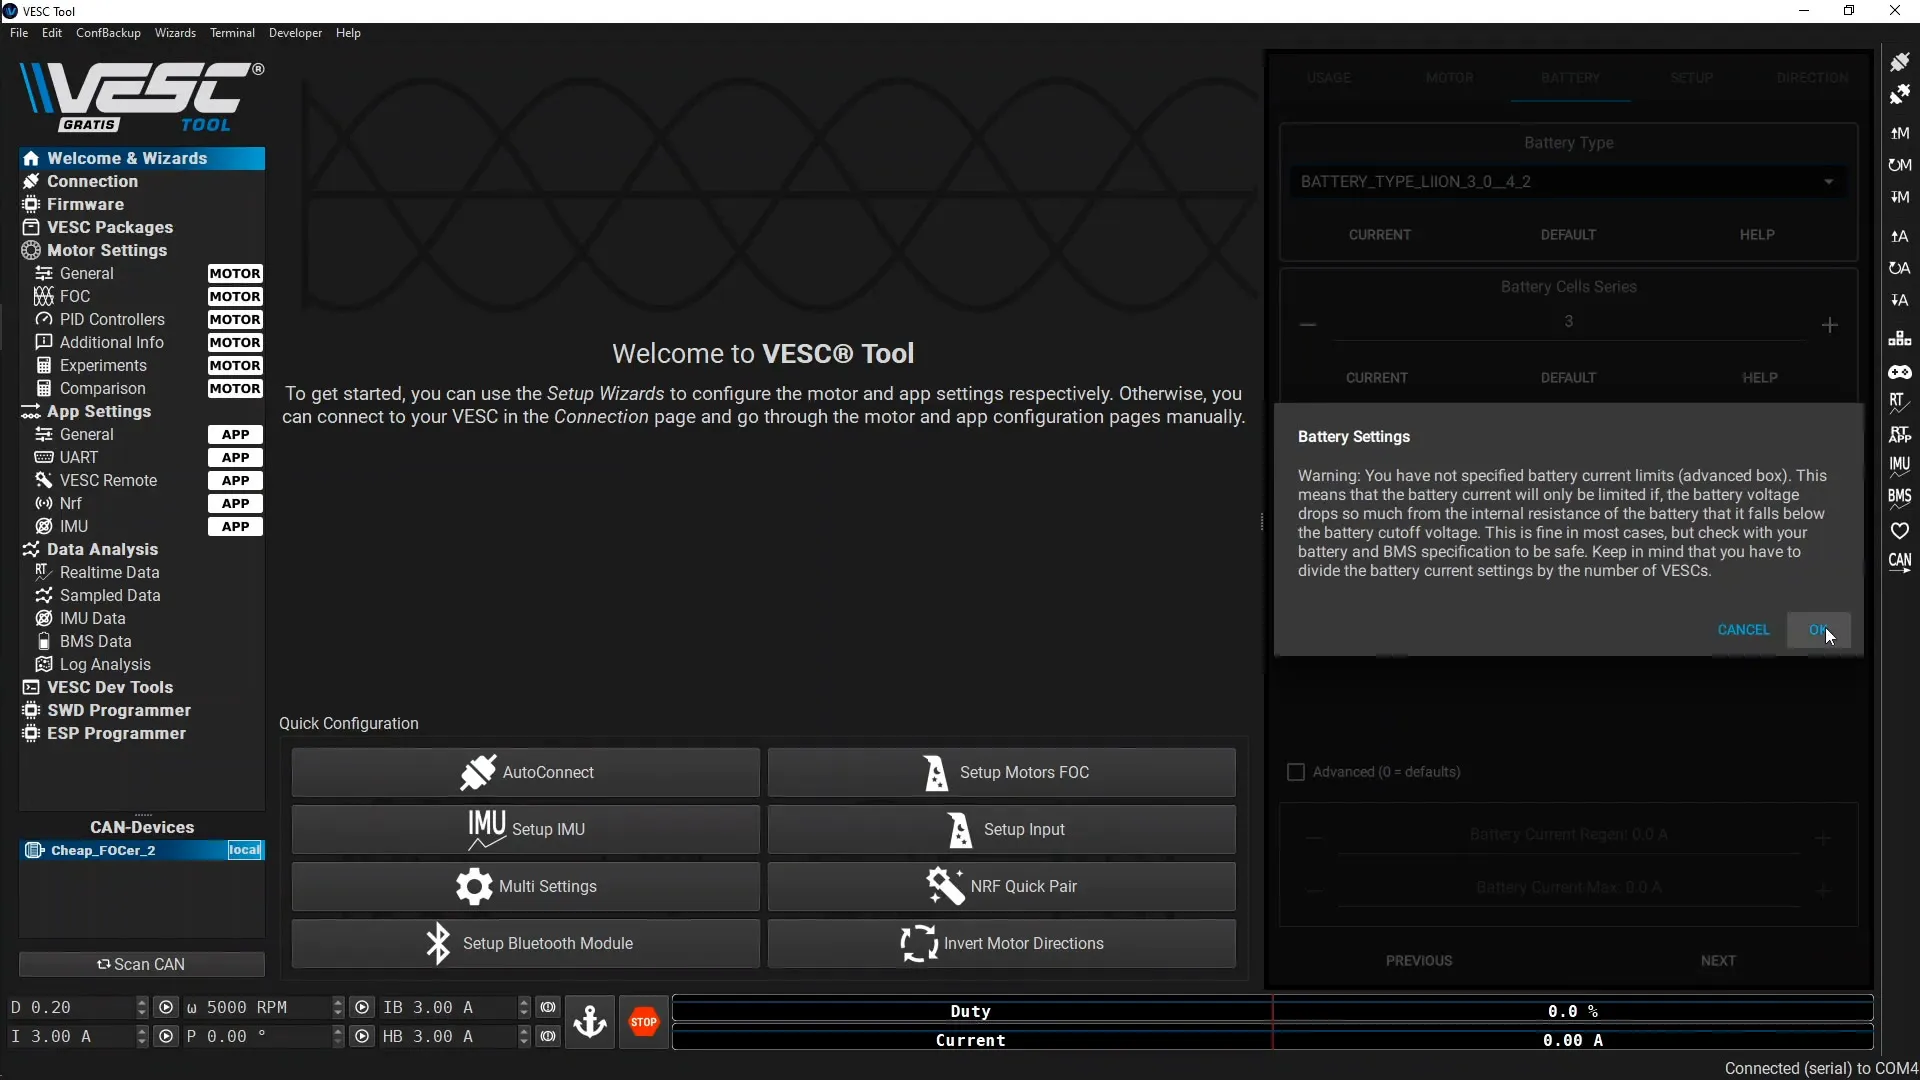Click the RT realtime data icon in right sidebar
Viewport: 1920px width, 1080px height.
pos(1901,403)
